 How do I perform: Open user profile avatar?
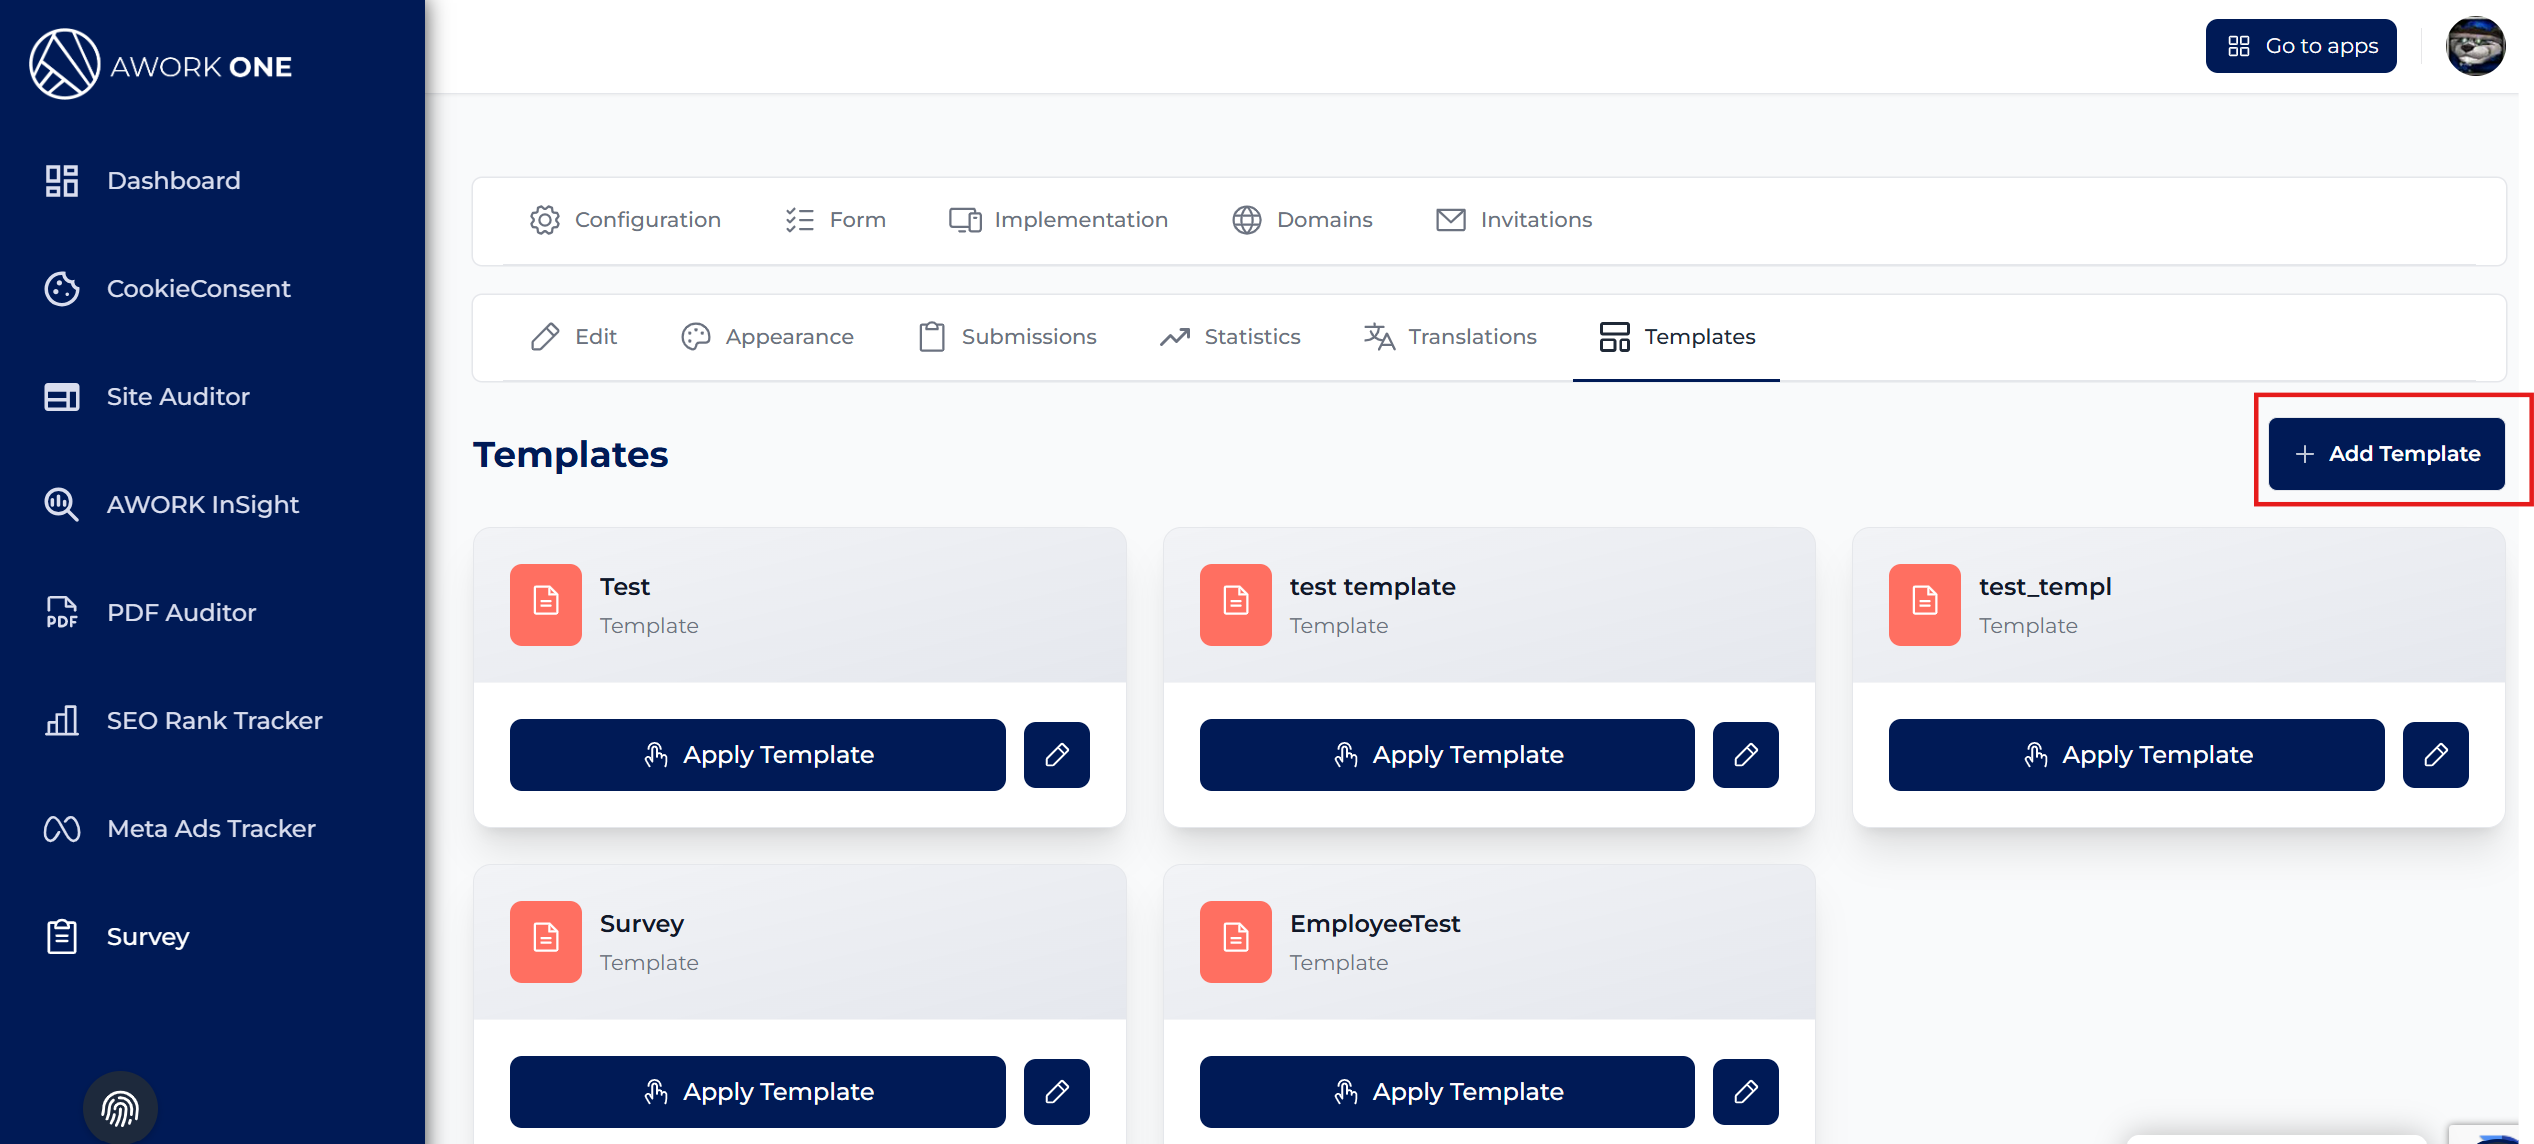[2474, 46]
